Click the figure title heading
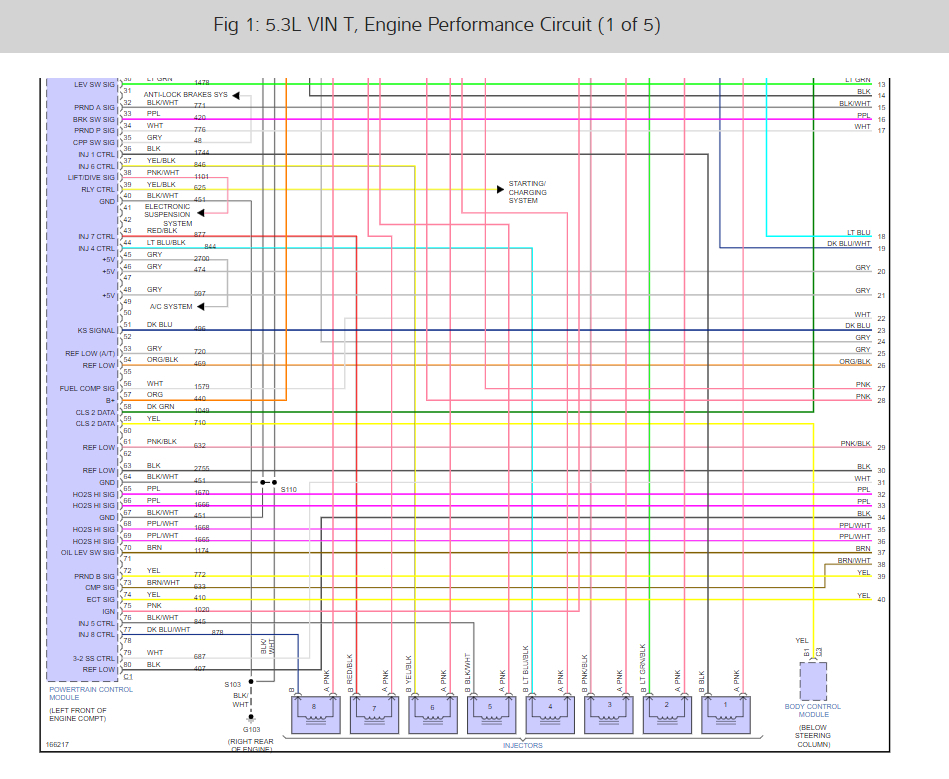Viewport: 949px width, 779px height. tap(437, 25)
